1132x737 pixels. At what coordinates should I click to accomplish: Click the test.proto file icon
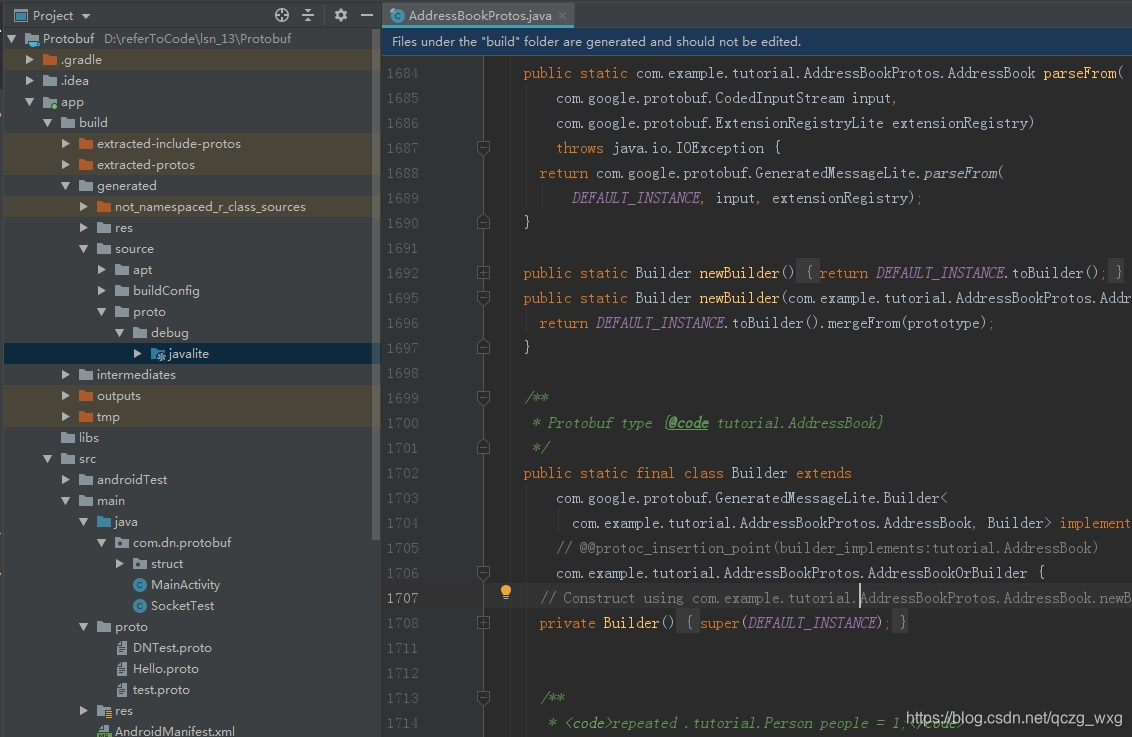[x=122, y=689]
